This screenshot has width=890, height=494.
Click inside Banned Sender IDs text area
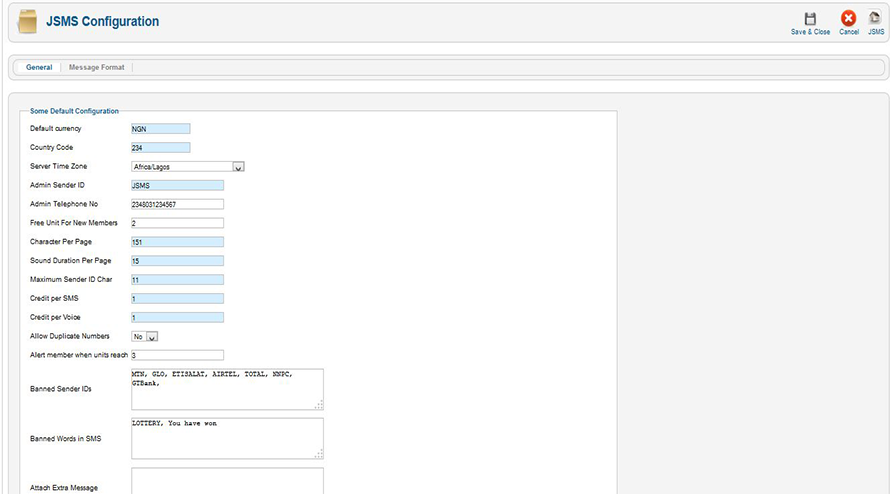(227, 389)
